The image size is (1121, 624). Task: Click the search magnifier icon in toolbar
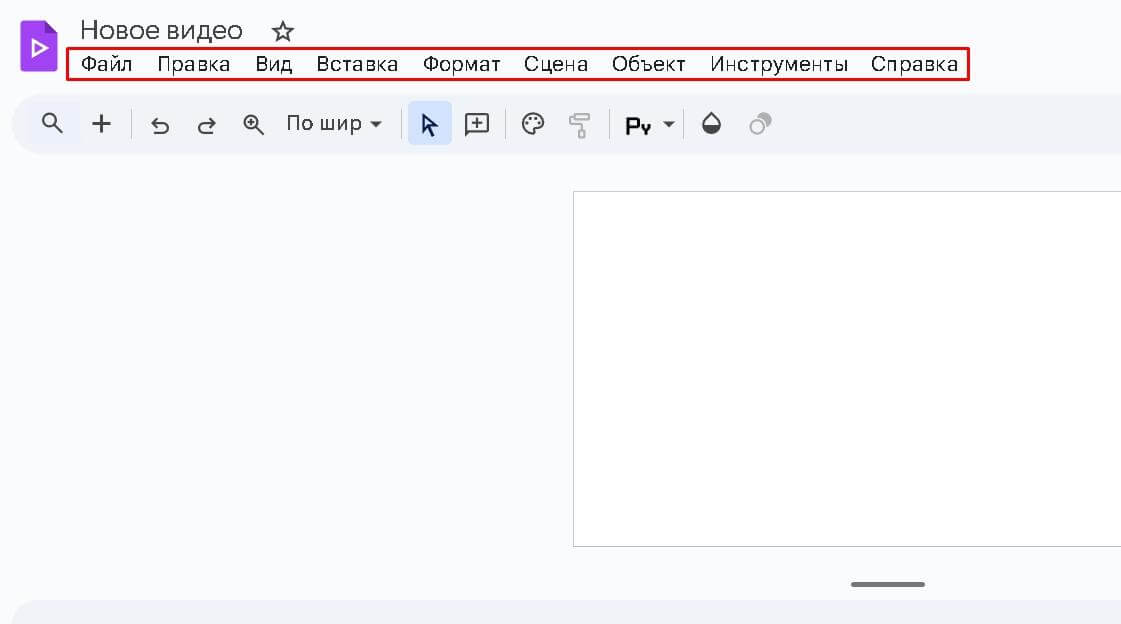pos(52,124)
